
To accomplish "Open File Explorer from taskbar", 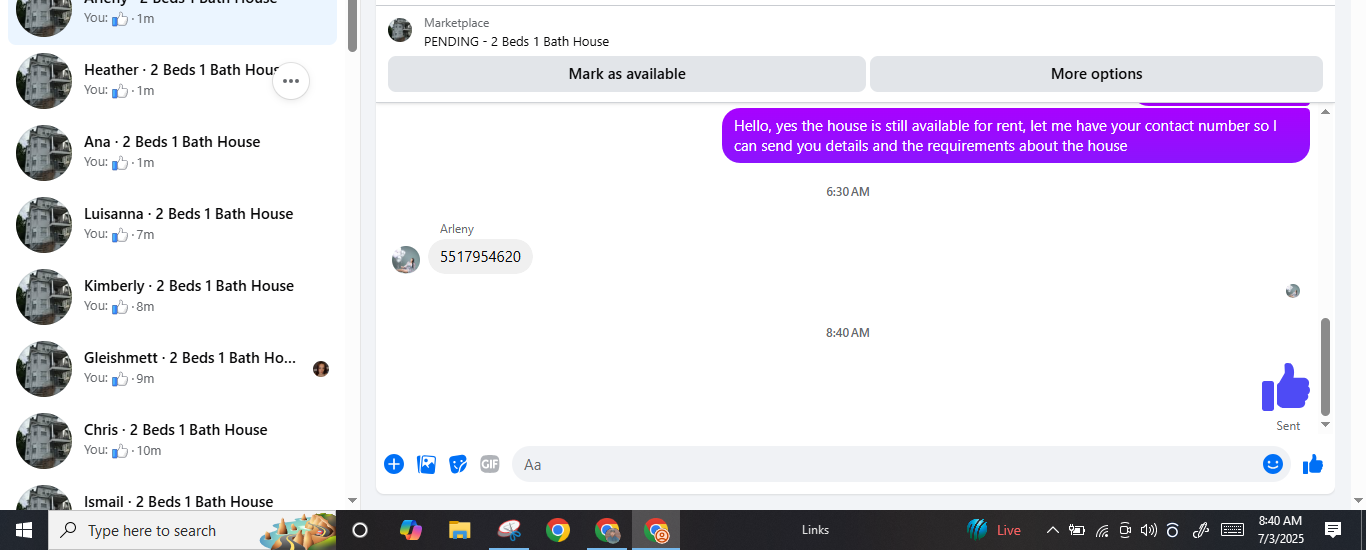I will (x=459, y=530).
